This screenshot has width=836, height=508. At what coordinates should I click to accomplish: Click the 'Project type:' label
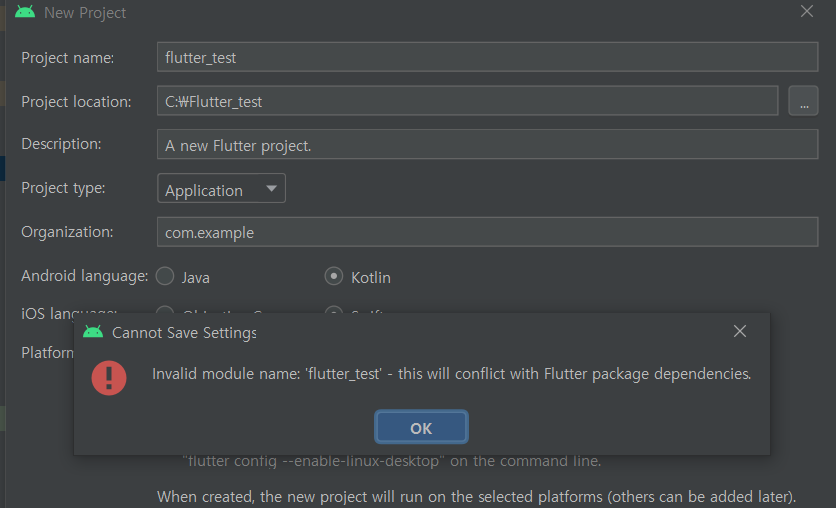[x=63, y=188]
